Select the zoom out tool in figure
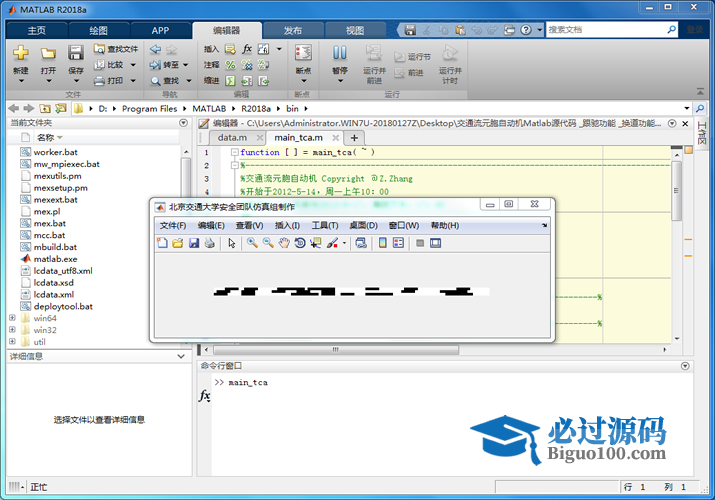Image resolution: width=715 pixels, height=500 pixels. pos(268,243)
